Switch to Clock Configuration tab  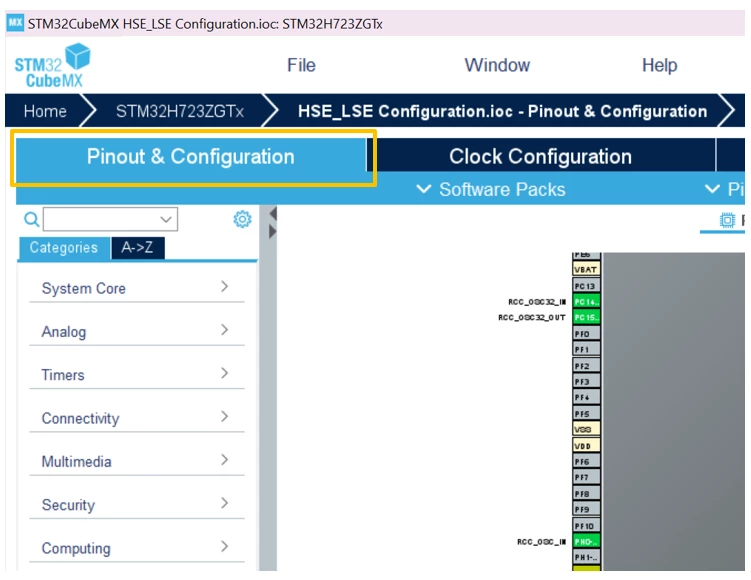[541, 157]
